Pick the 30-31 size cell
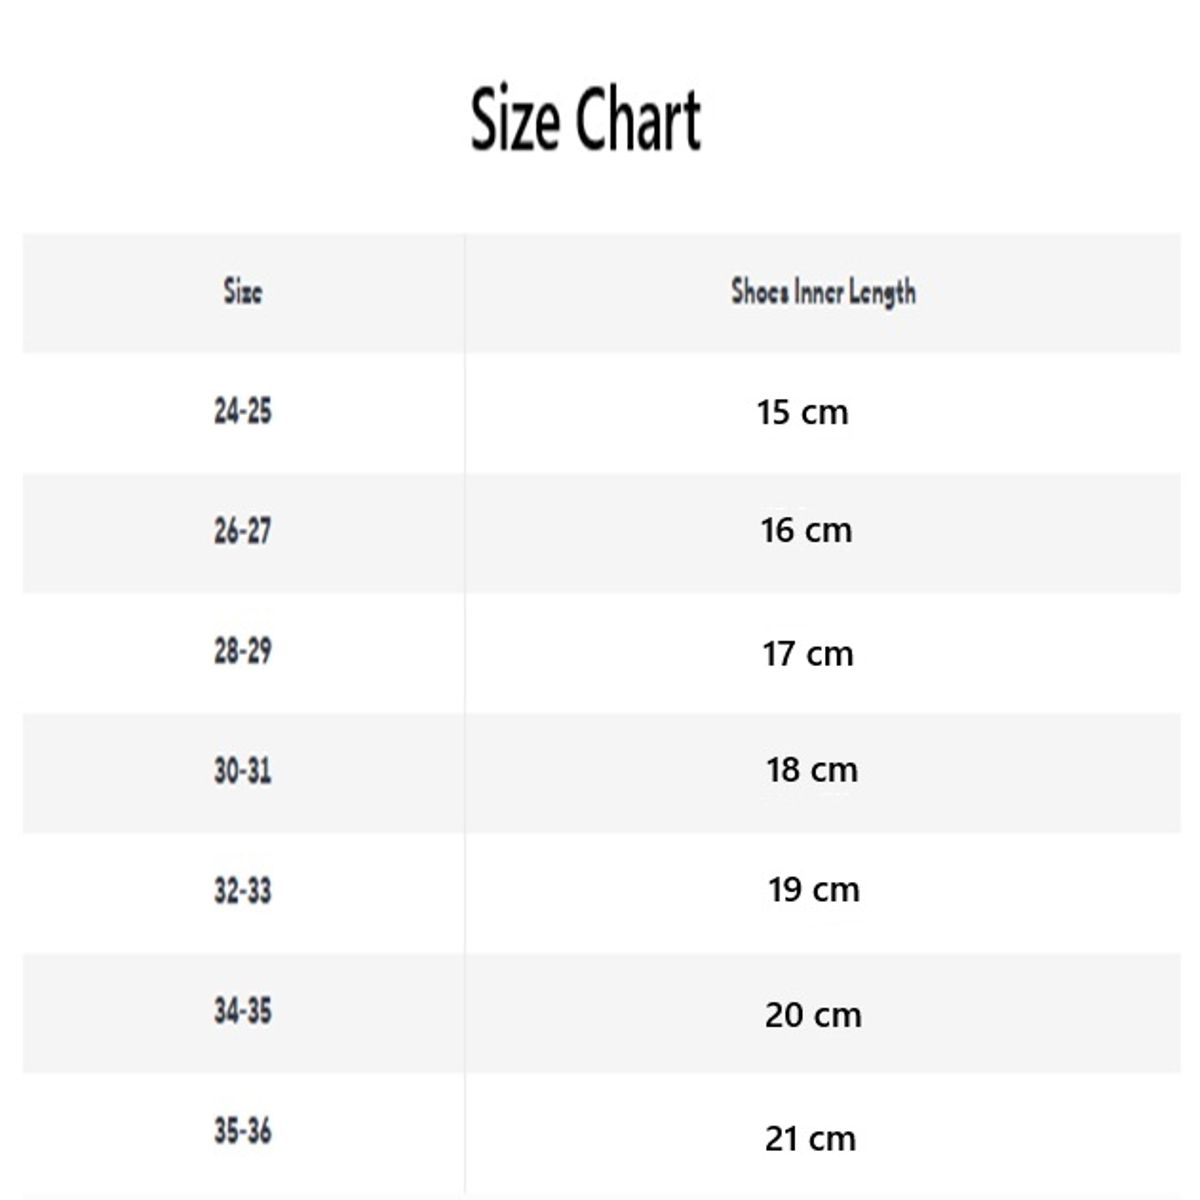 click(243, 771)
